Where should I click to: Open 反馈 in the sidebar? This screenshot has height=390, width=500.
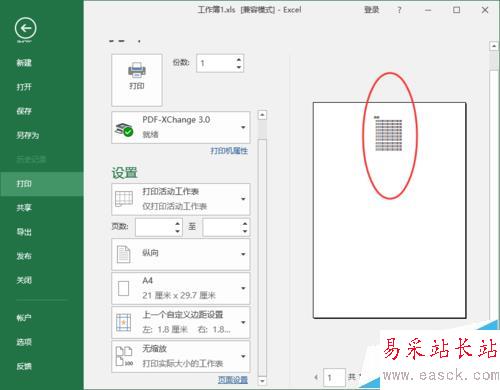[x=24, y=366]
